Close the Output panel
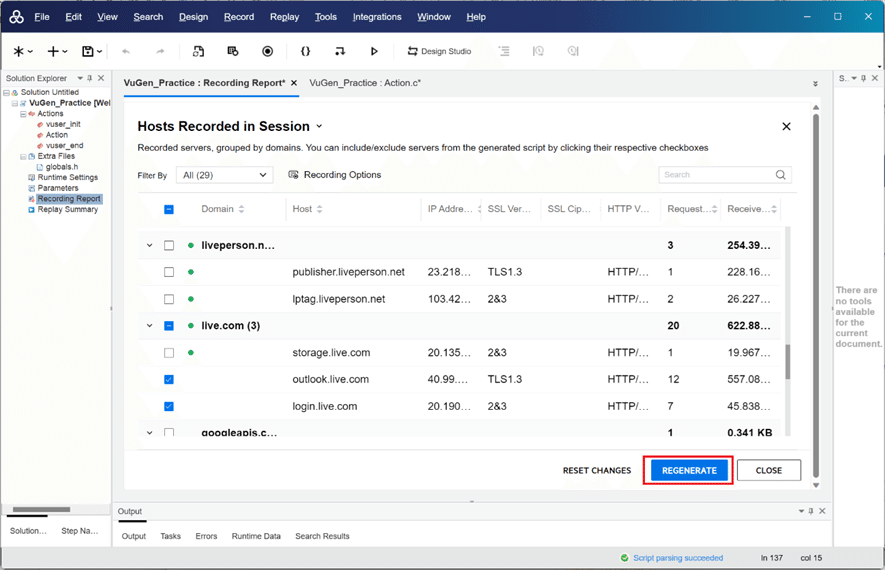The height and width of the screenshot is (570, 885). tap(822, 511)
